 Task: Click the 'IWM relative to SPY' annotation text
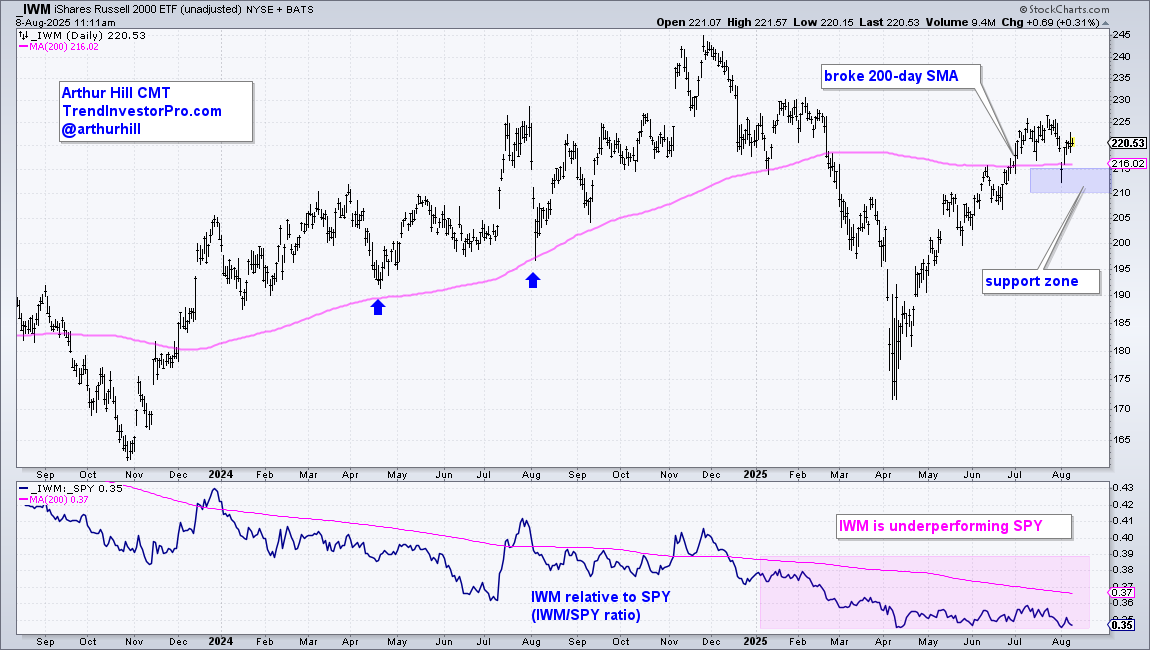(x=601, y=597)
